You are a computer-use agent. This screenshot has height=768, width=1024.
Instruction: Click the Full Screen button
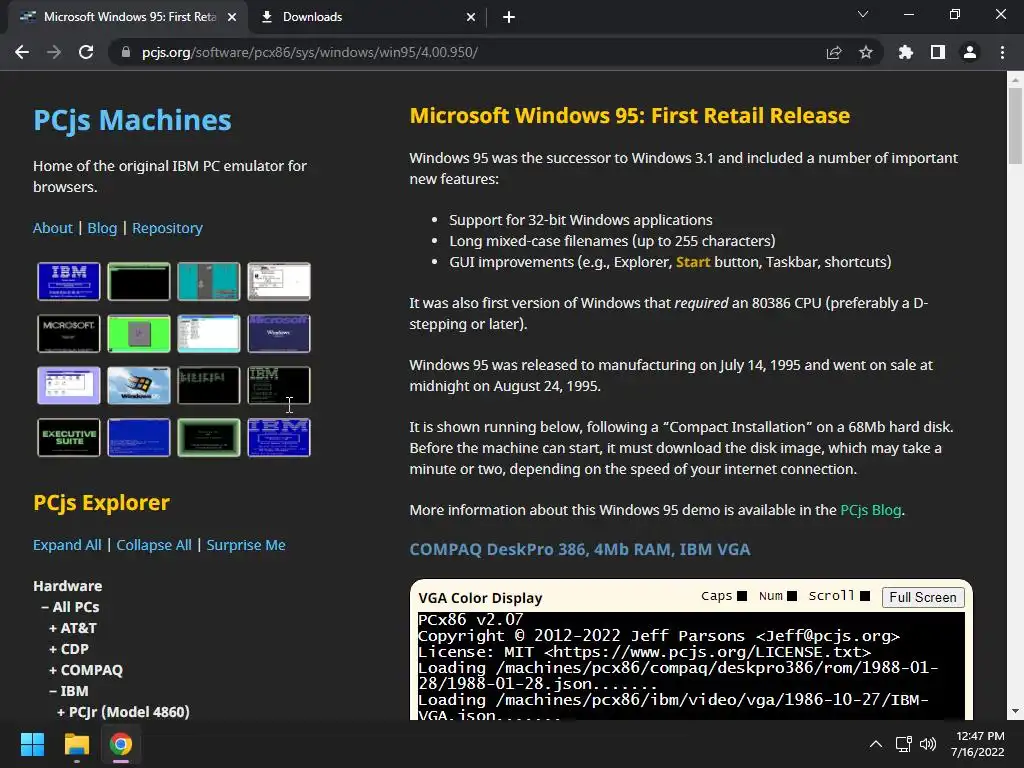[x=923, y=597]
